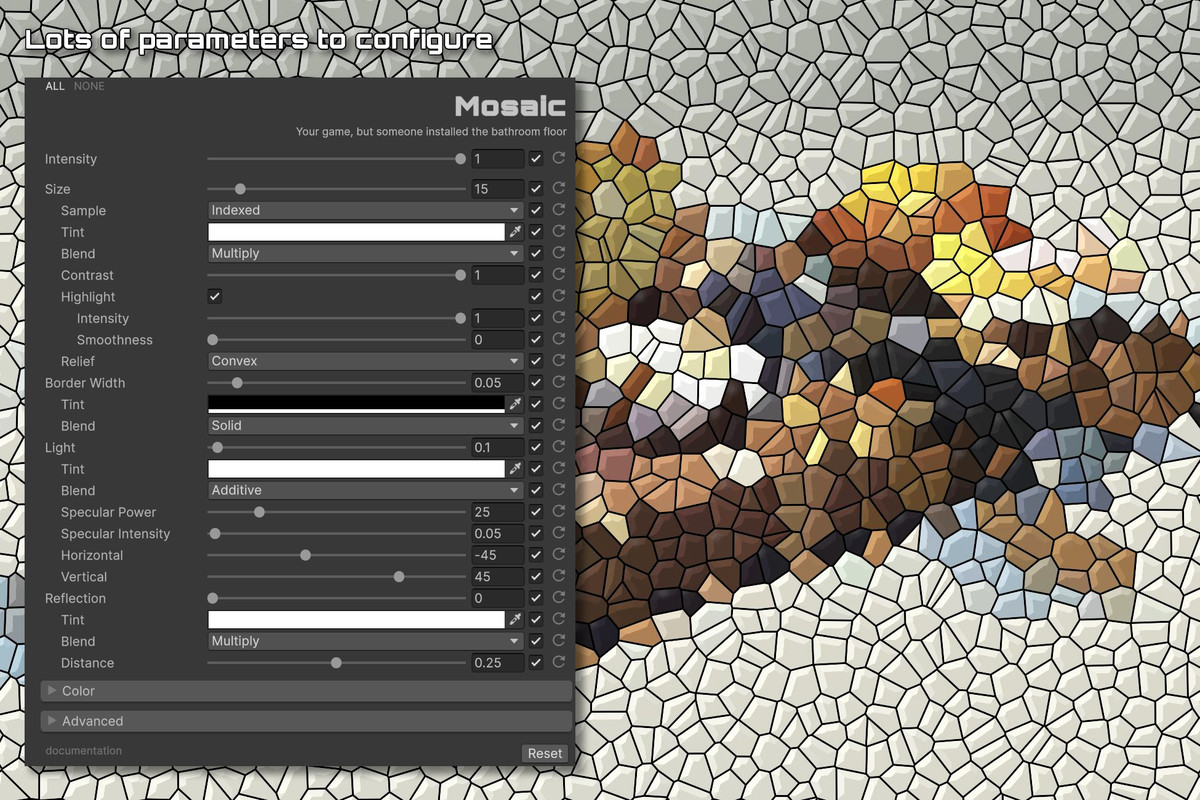Viewport: 1200px width, 800px height.
Task: Click the Horizontal value field showing -45
Action: coord(498,555)
